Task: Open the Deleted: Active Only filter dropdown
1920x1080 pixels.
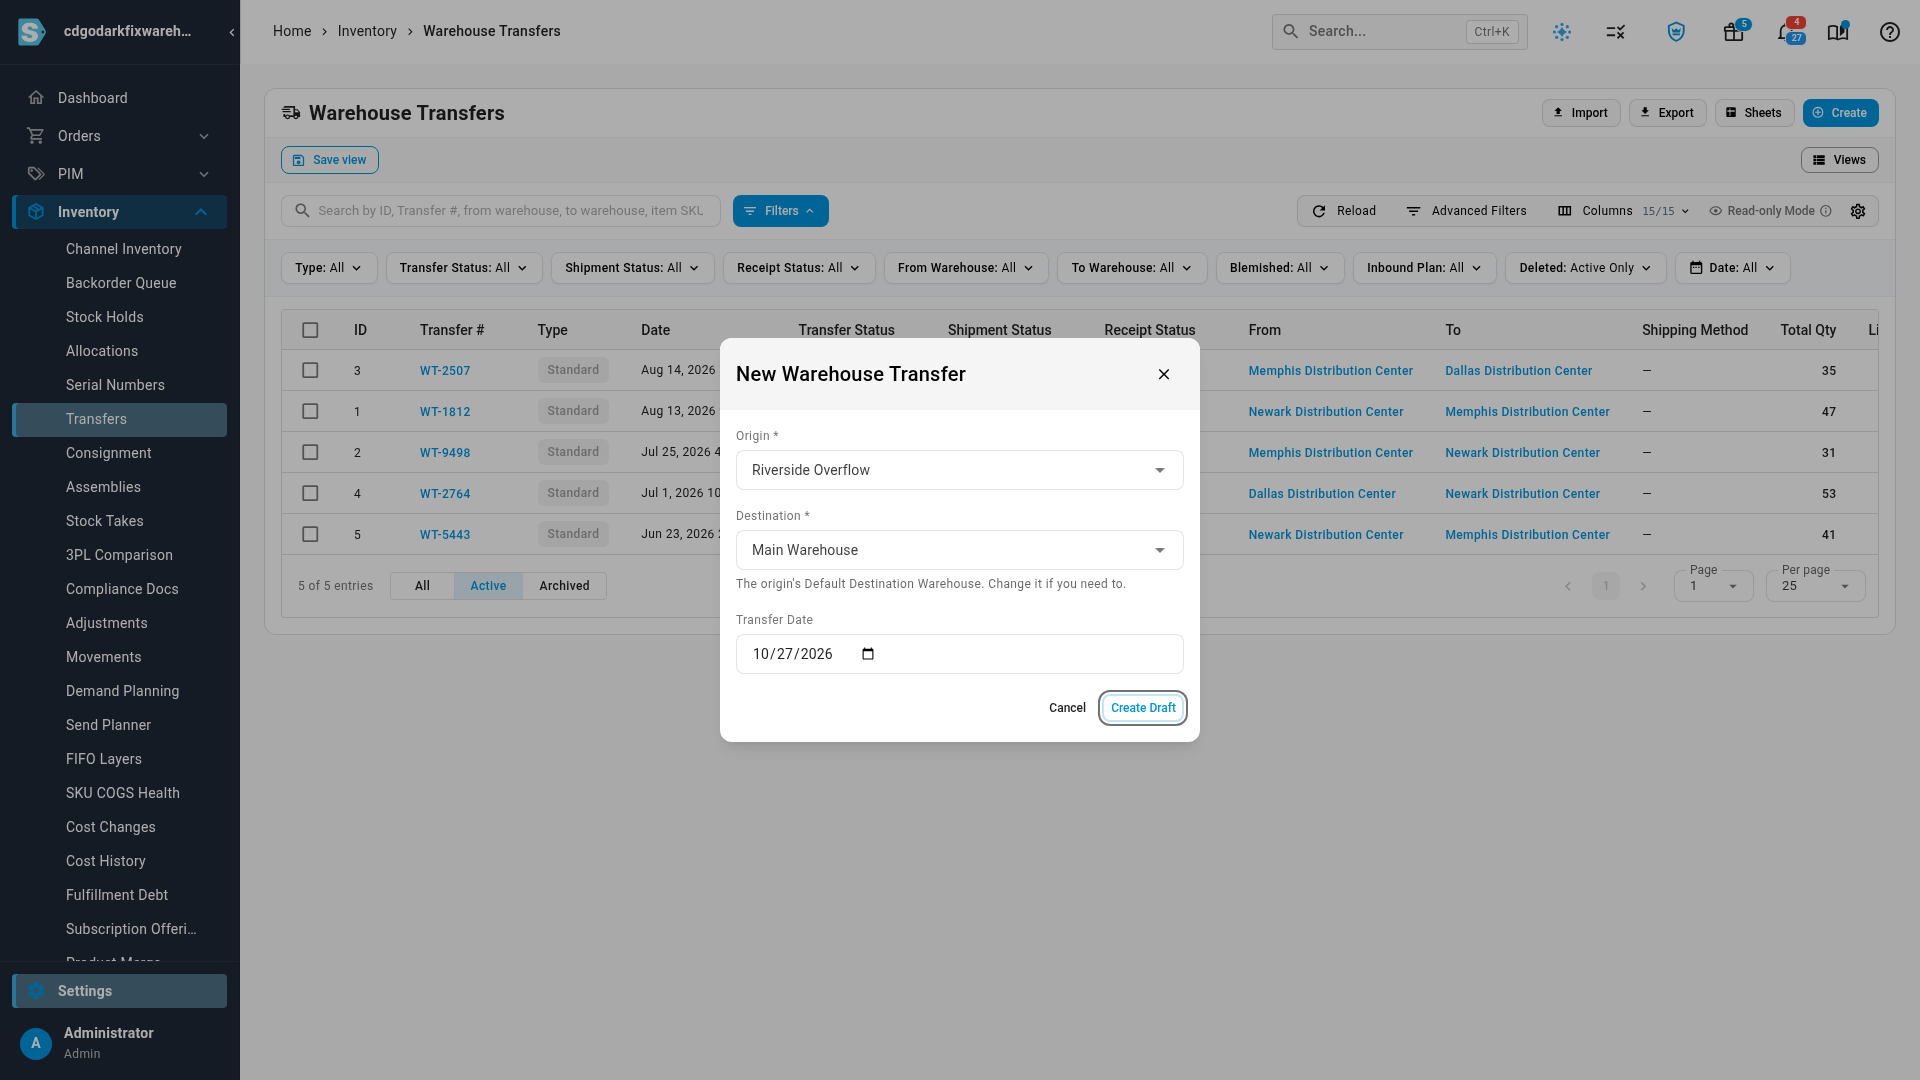Action: pos(1585,268)
